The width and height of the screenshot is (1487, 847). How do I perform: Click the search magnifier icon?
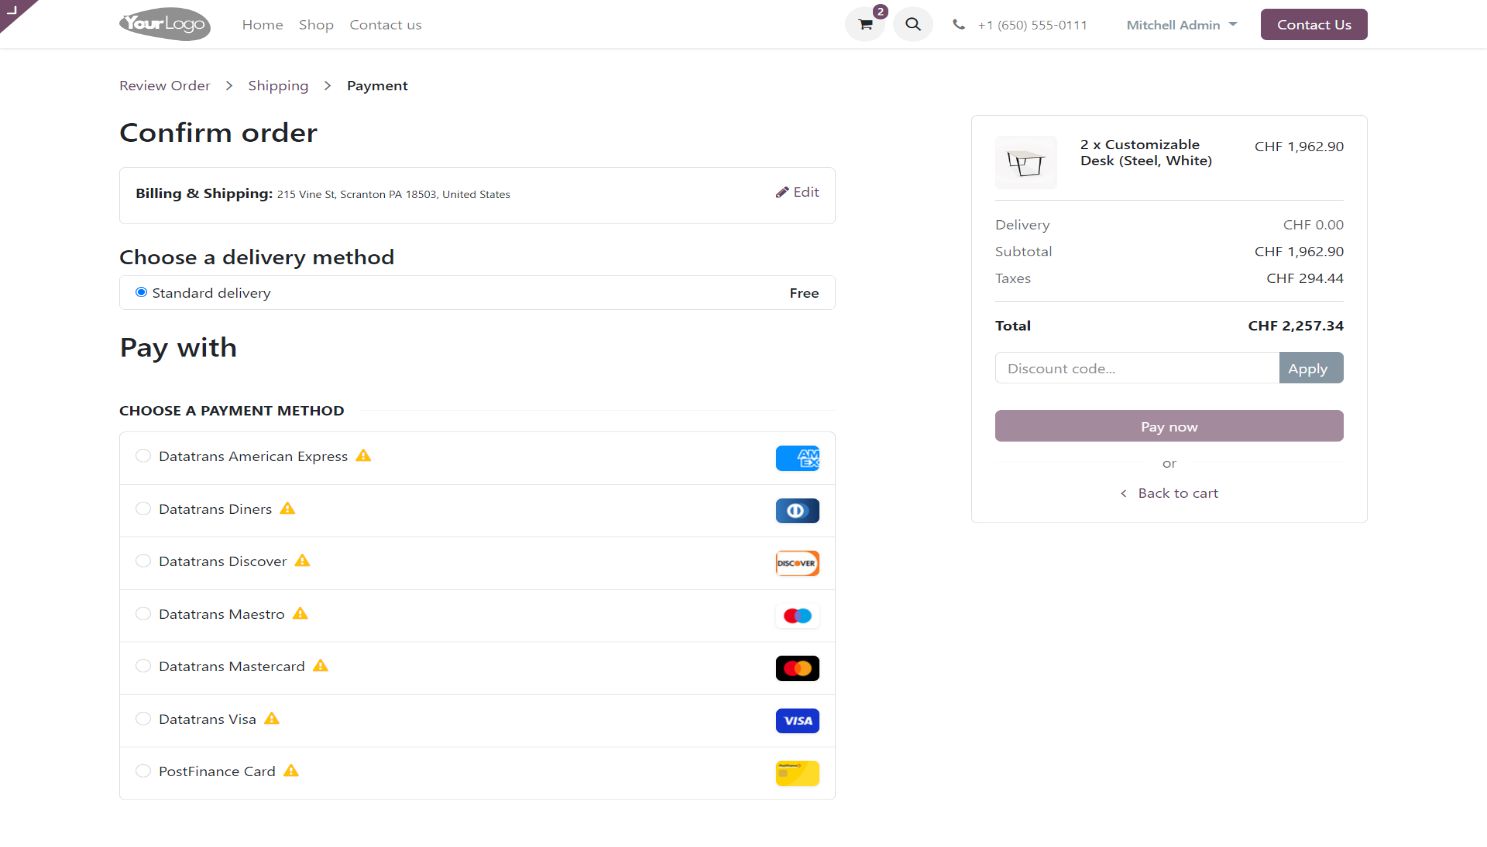(913, 25)
